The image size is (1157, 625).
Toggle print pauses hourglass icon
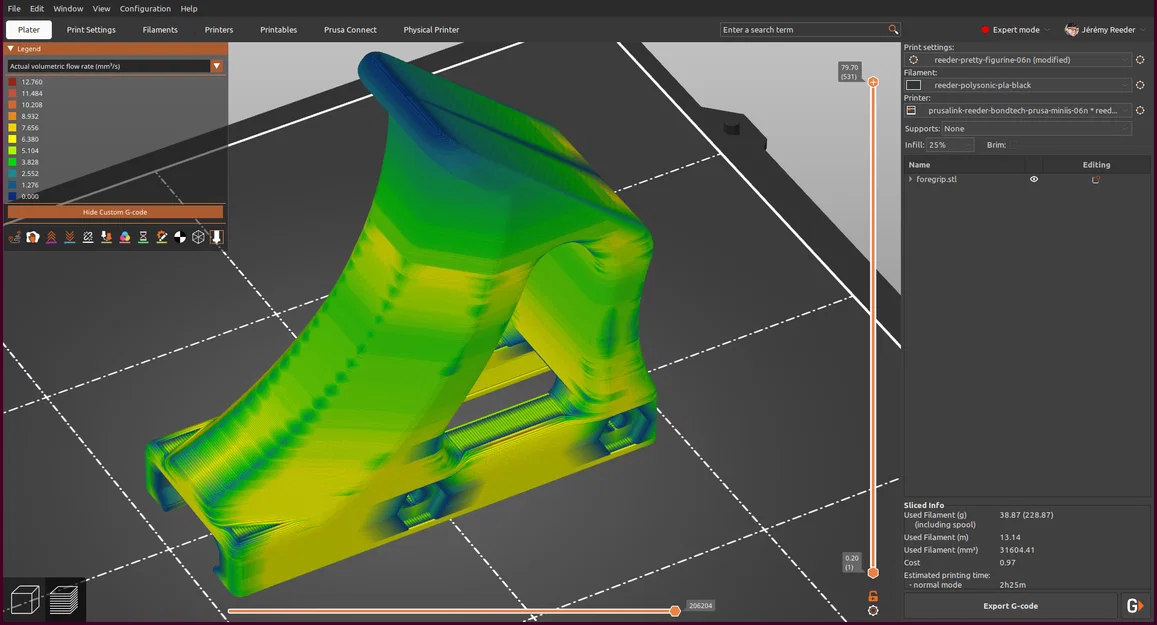(143, 237)
